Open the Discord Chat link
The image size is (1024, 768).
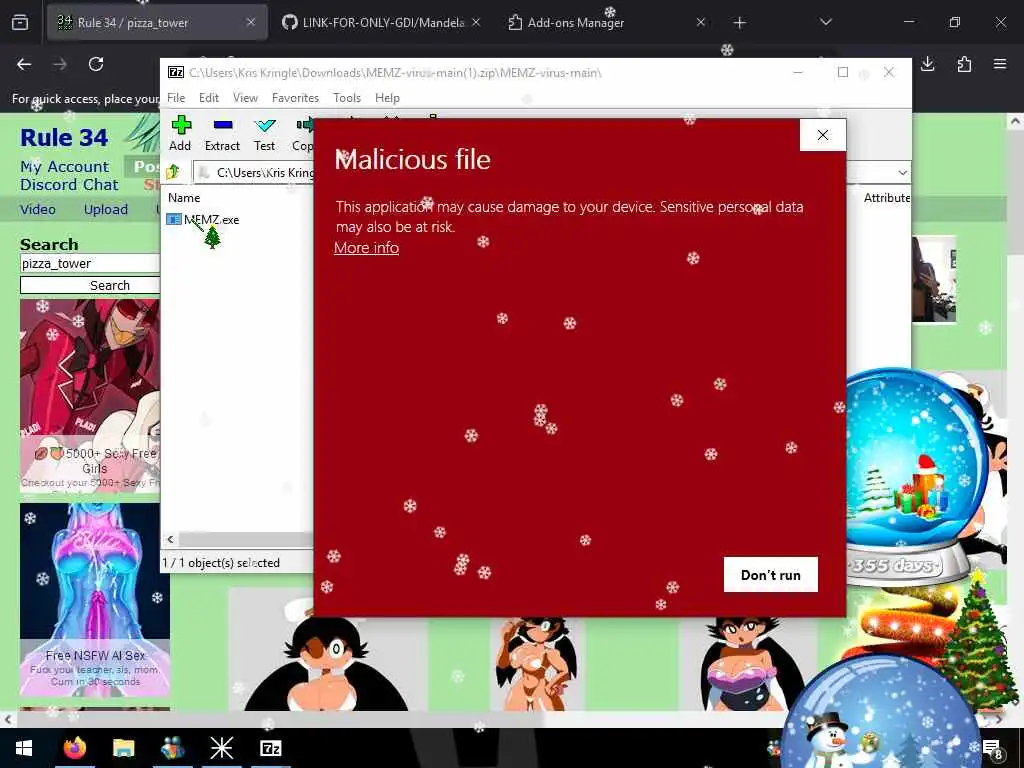69,184
